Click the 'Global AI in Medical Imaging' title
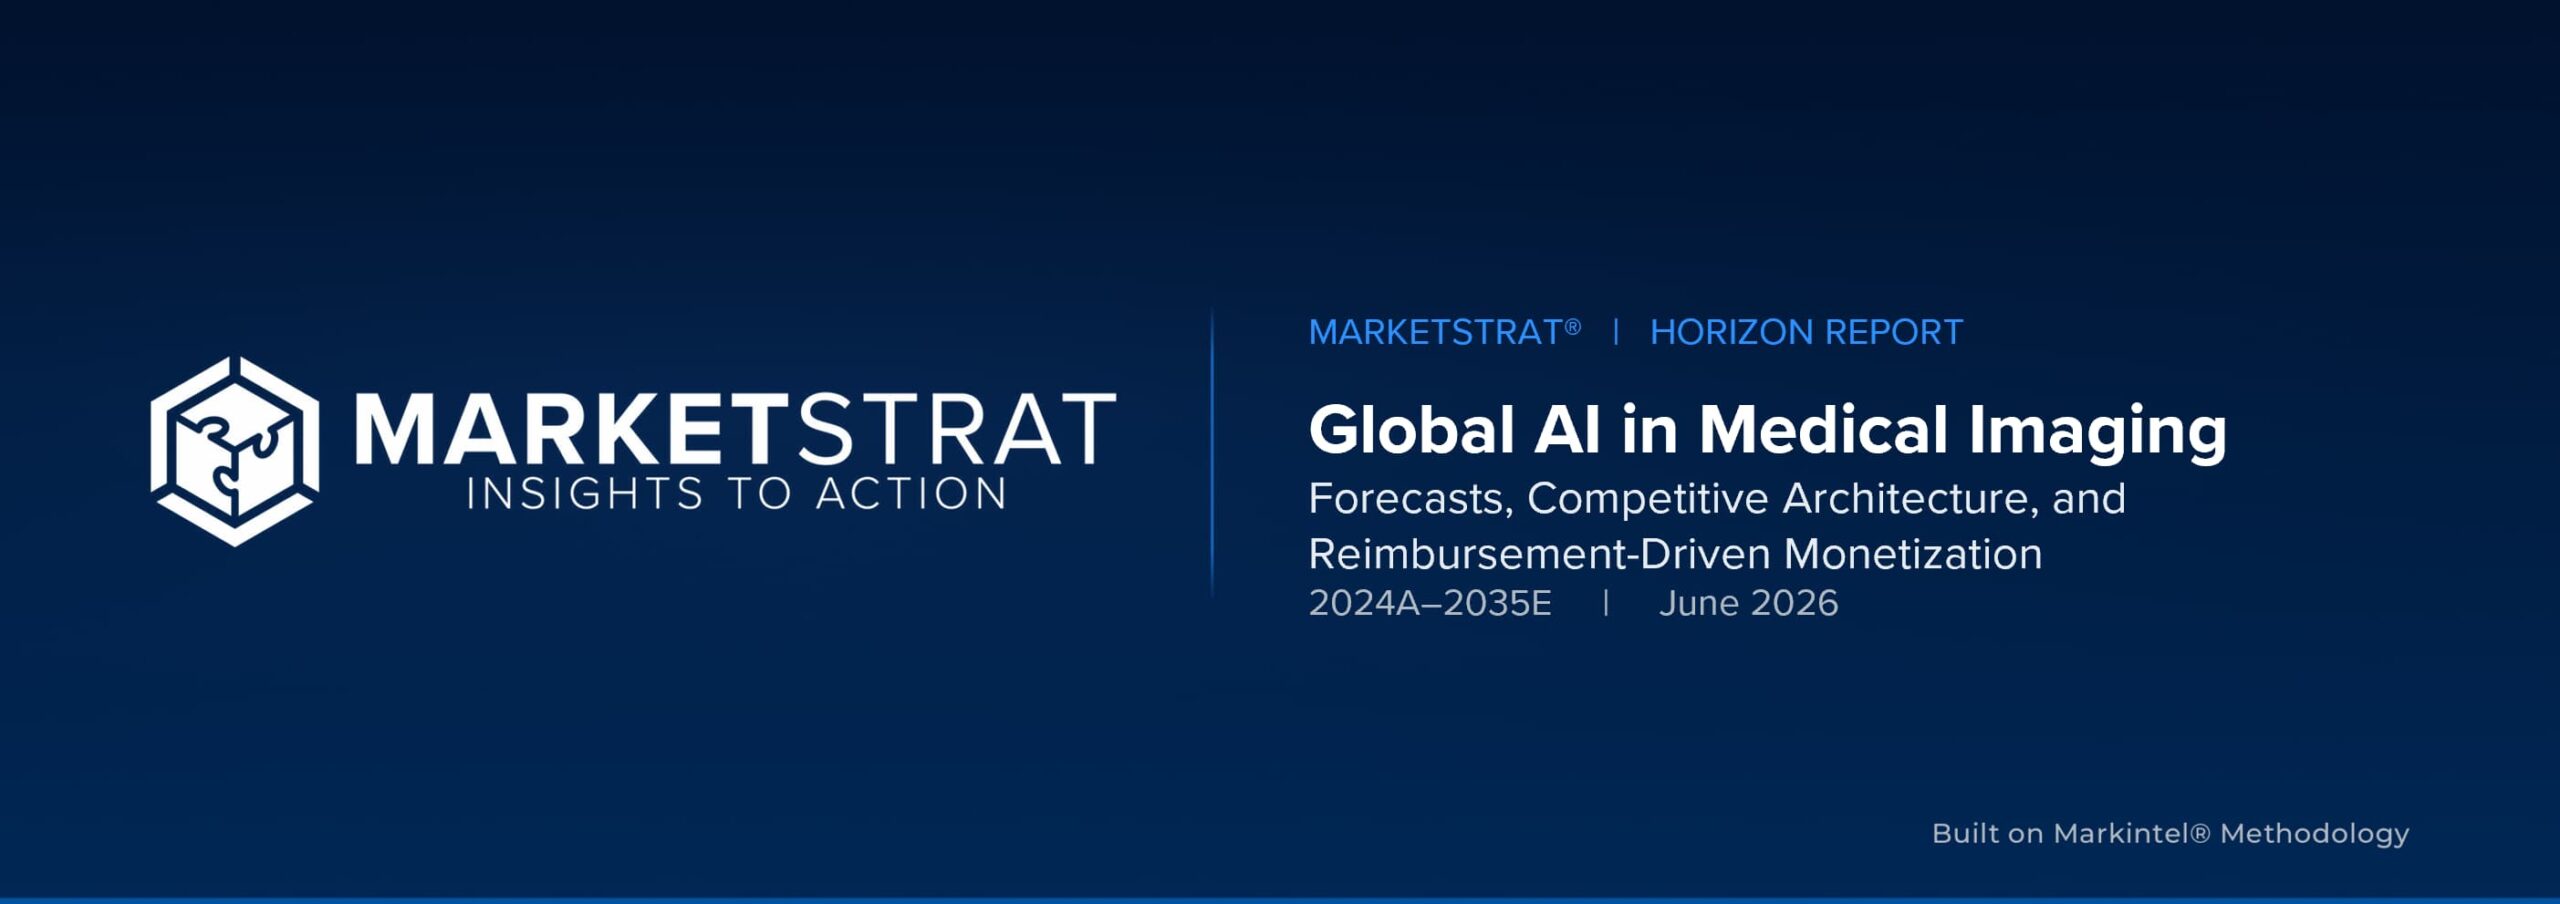Viewport: 2560px width, 904px height. coord(1768,431)
